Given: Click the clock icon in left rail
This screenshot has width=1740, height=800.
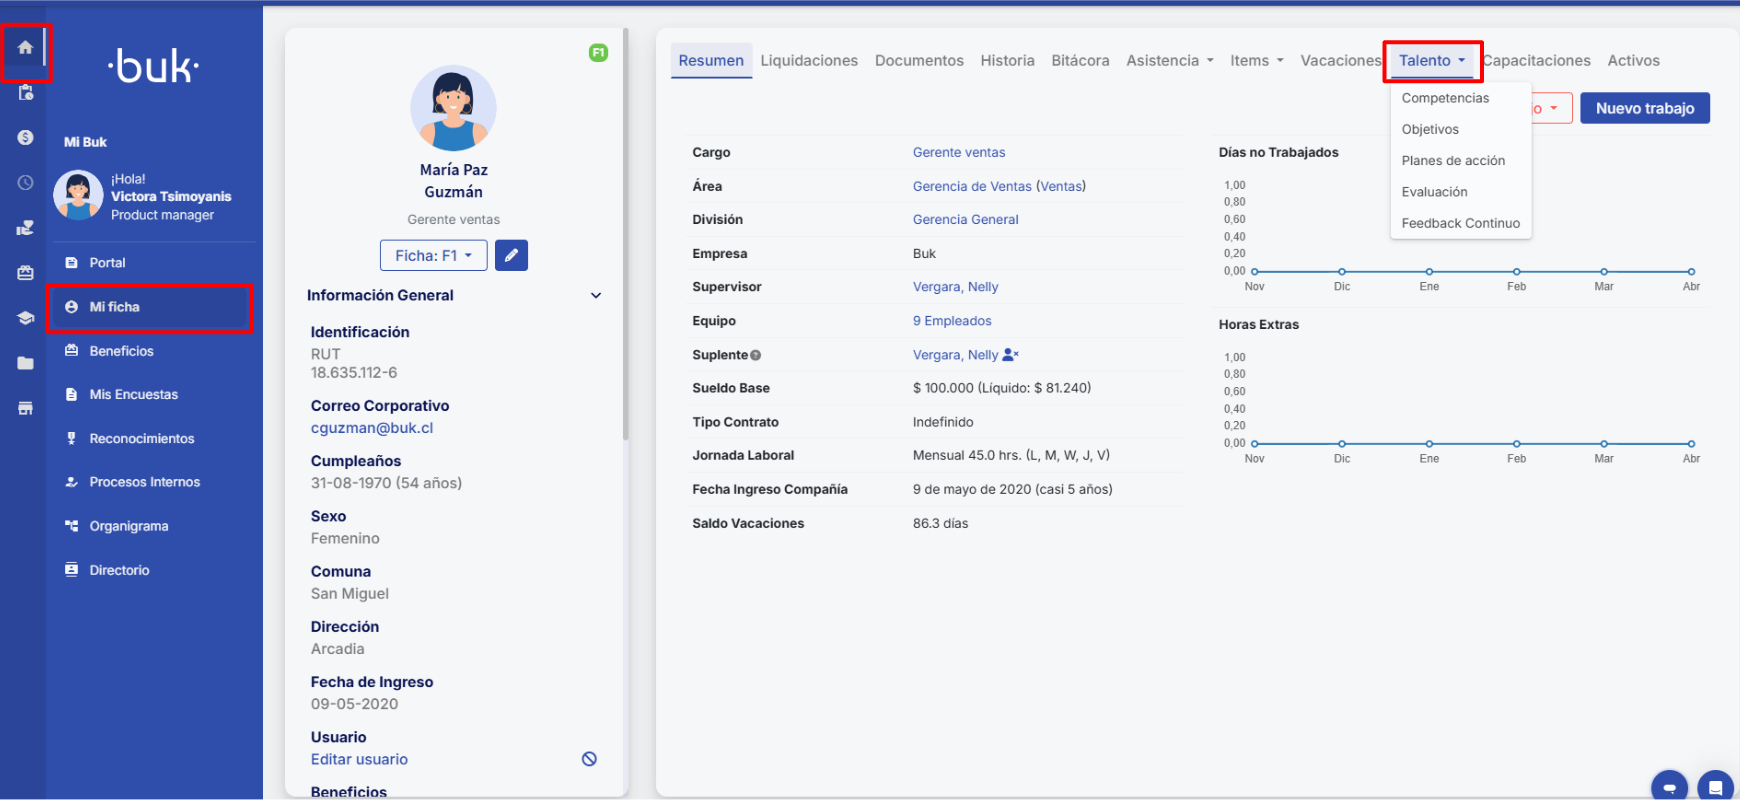Looking at the screenshot, I should 25,183.
